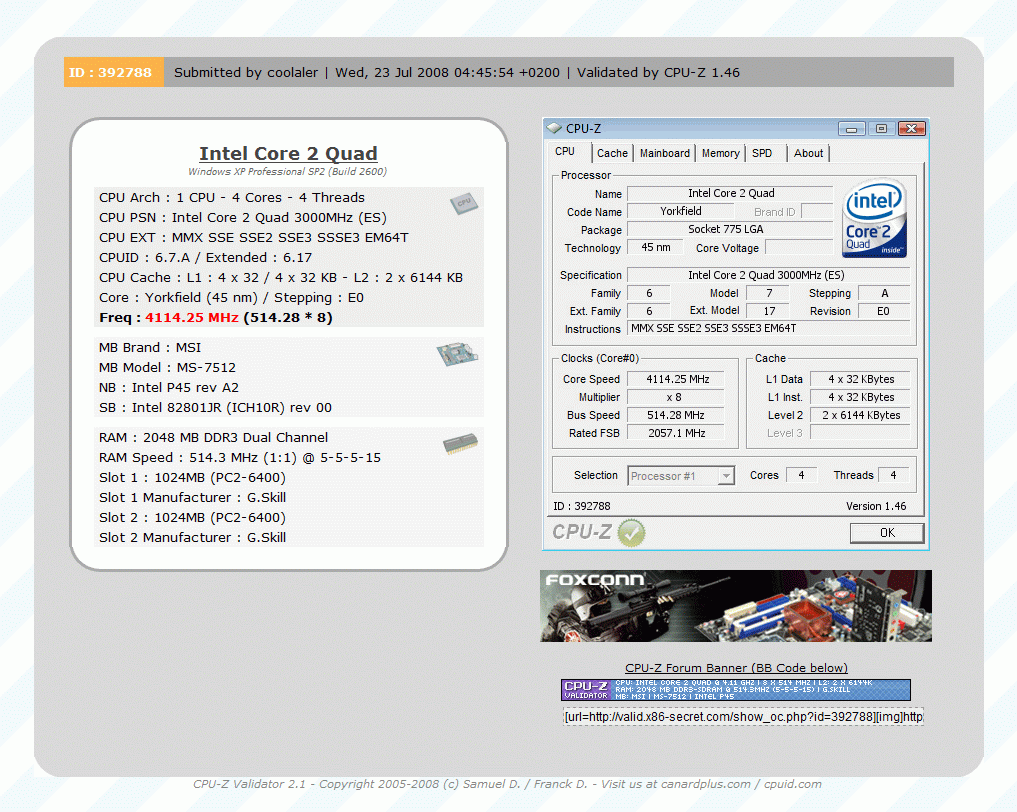Screen dimensions: 1017x812
Task: Click the CPU-Z Validator 2.1 copyright footer
Action: coord(507,784)
